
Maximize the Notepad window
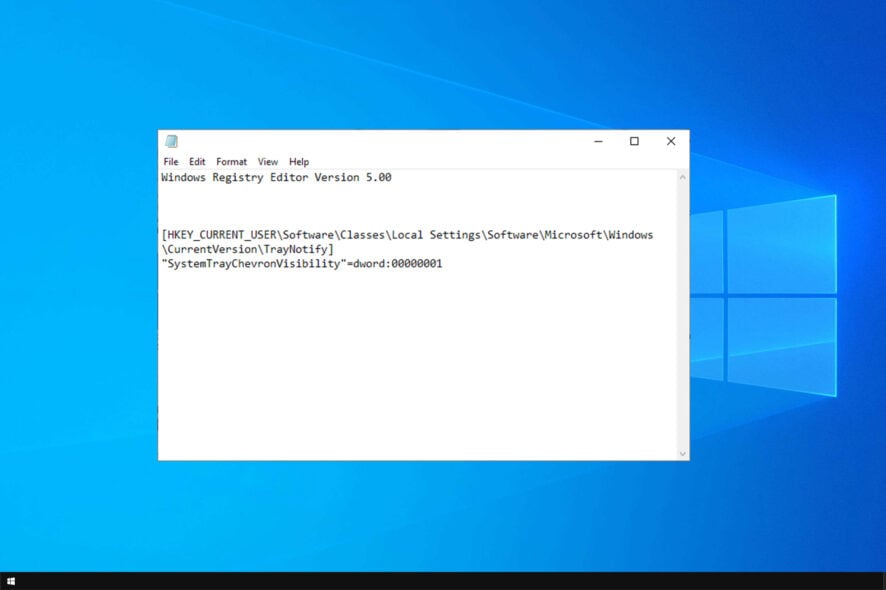tap(635, 141)
